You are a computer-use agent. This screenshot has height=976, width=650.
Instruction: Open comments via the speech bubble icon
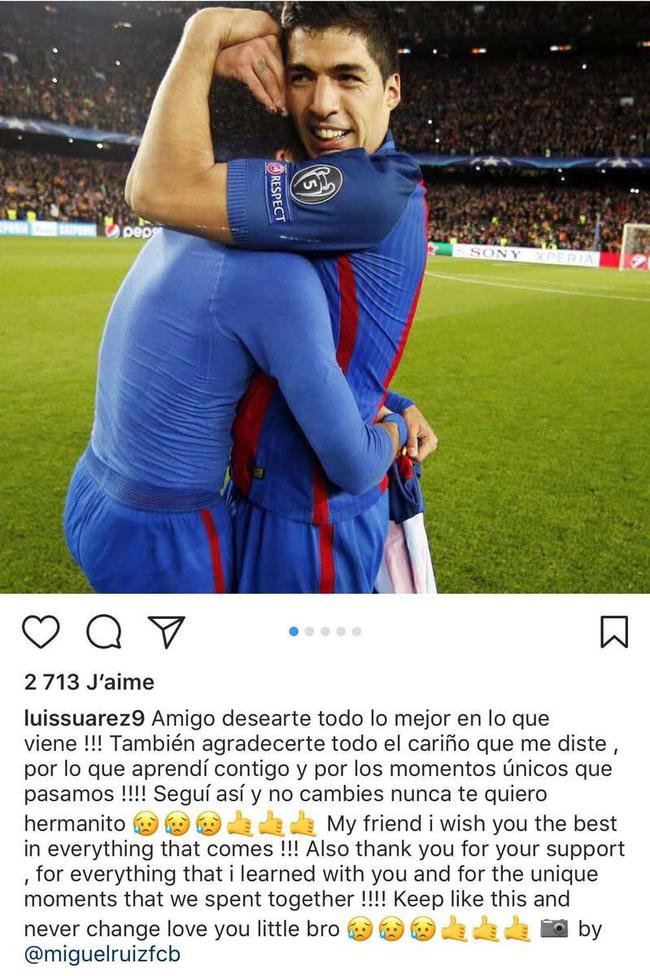coord(104,632)
